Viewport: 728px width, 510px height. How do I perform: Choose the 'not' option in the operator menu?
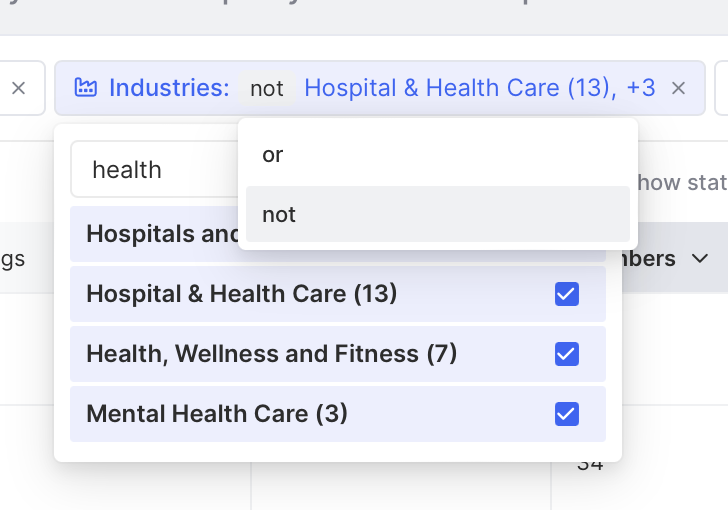pos(438,214)
